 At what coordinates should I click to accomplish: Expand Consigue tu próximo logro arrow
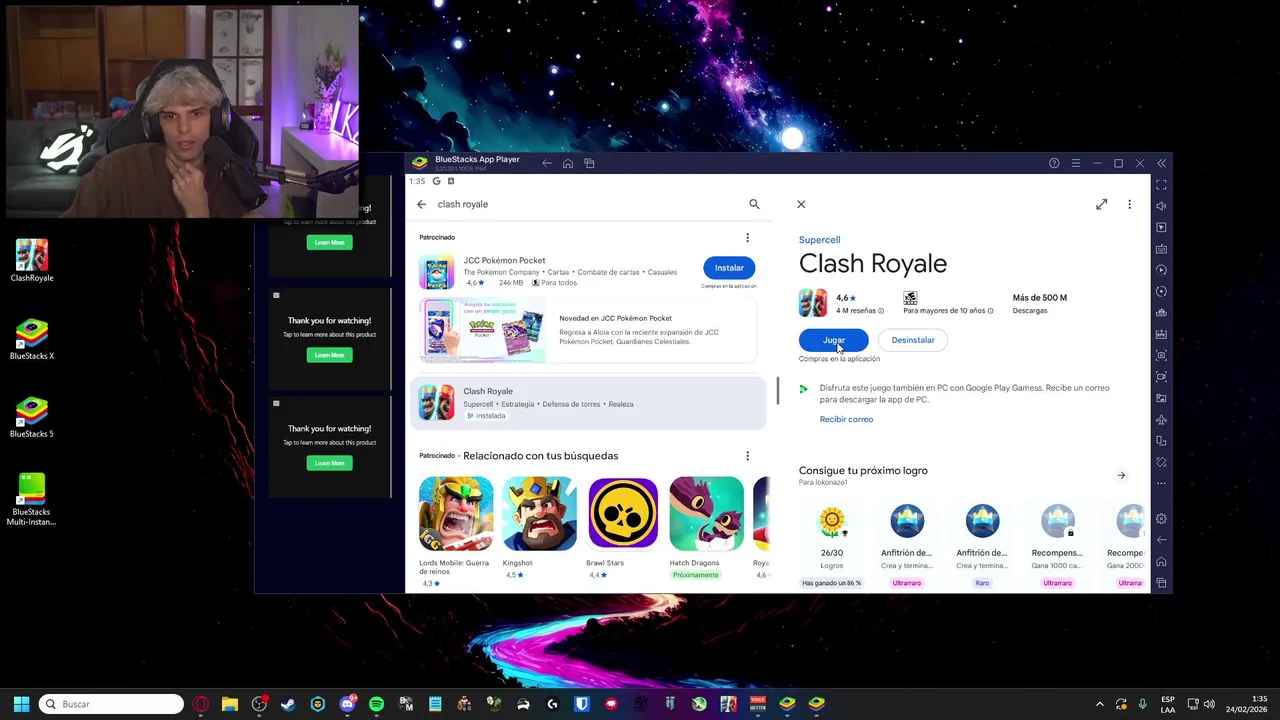1121,476
